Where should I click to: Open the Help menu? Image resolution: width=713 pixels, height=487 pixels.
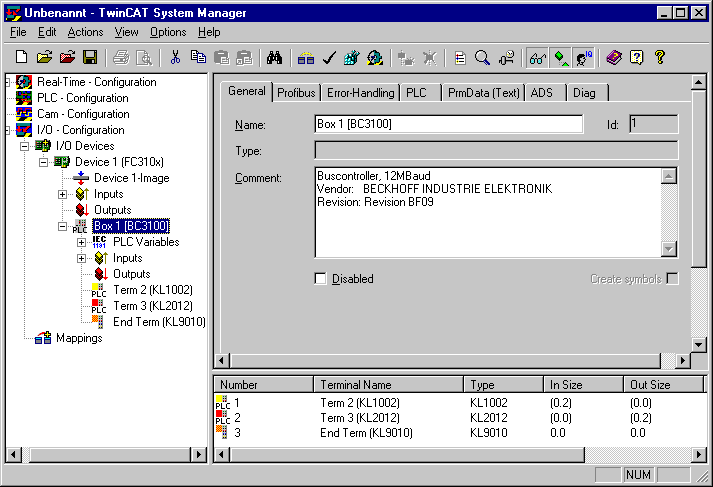coord(209,32)
